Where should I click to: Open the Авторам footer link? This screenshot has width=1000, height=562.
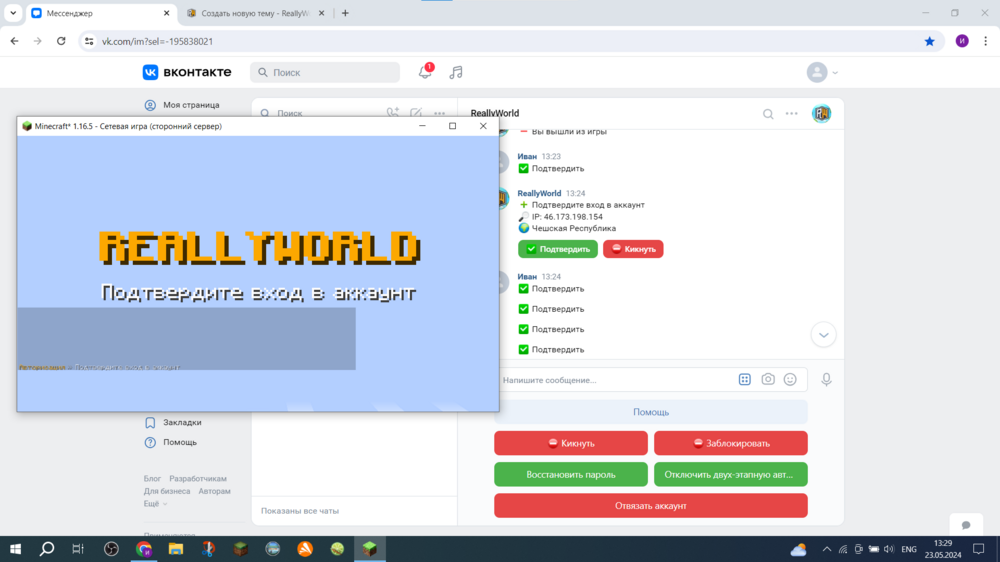point(214,491)
